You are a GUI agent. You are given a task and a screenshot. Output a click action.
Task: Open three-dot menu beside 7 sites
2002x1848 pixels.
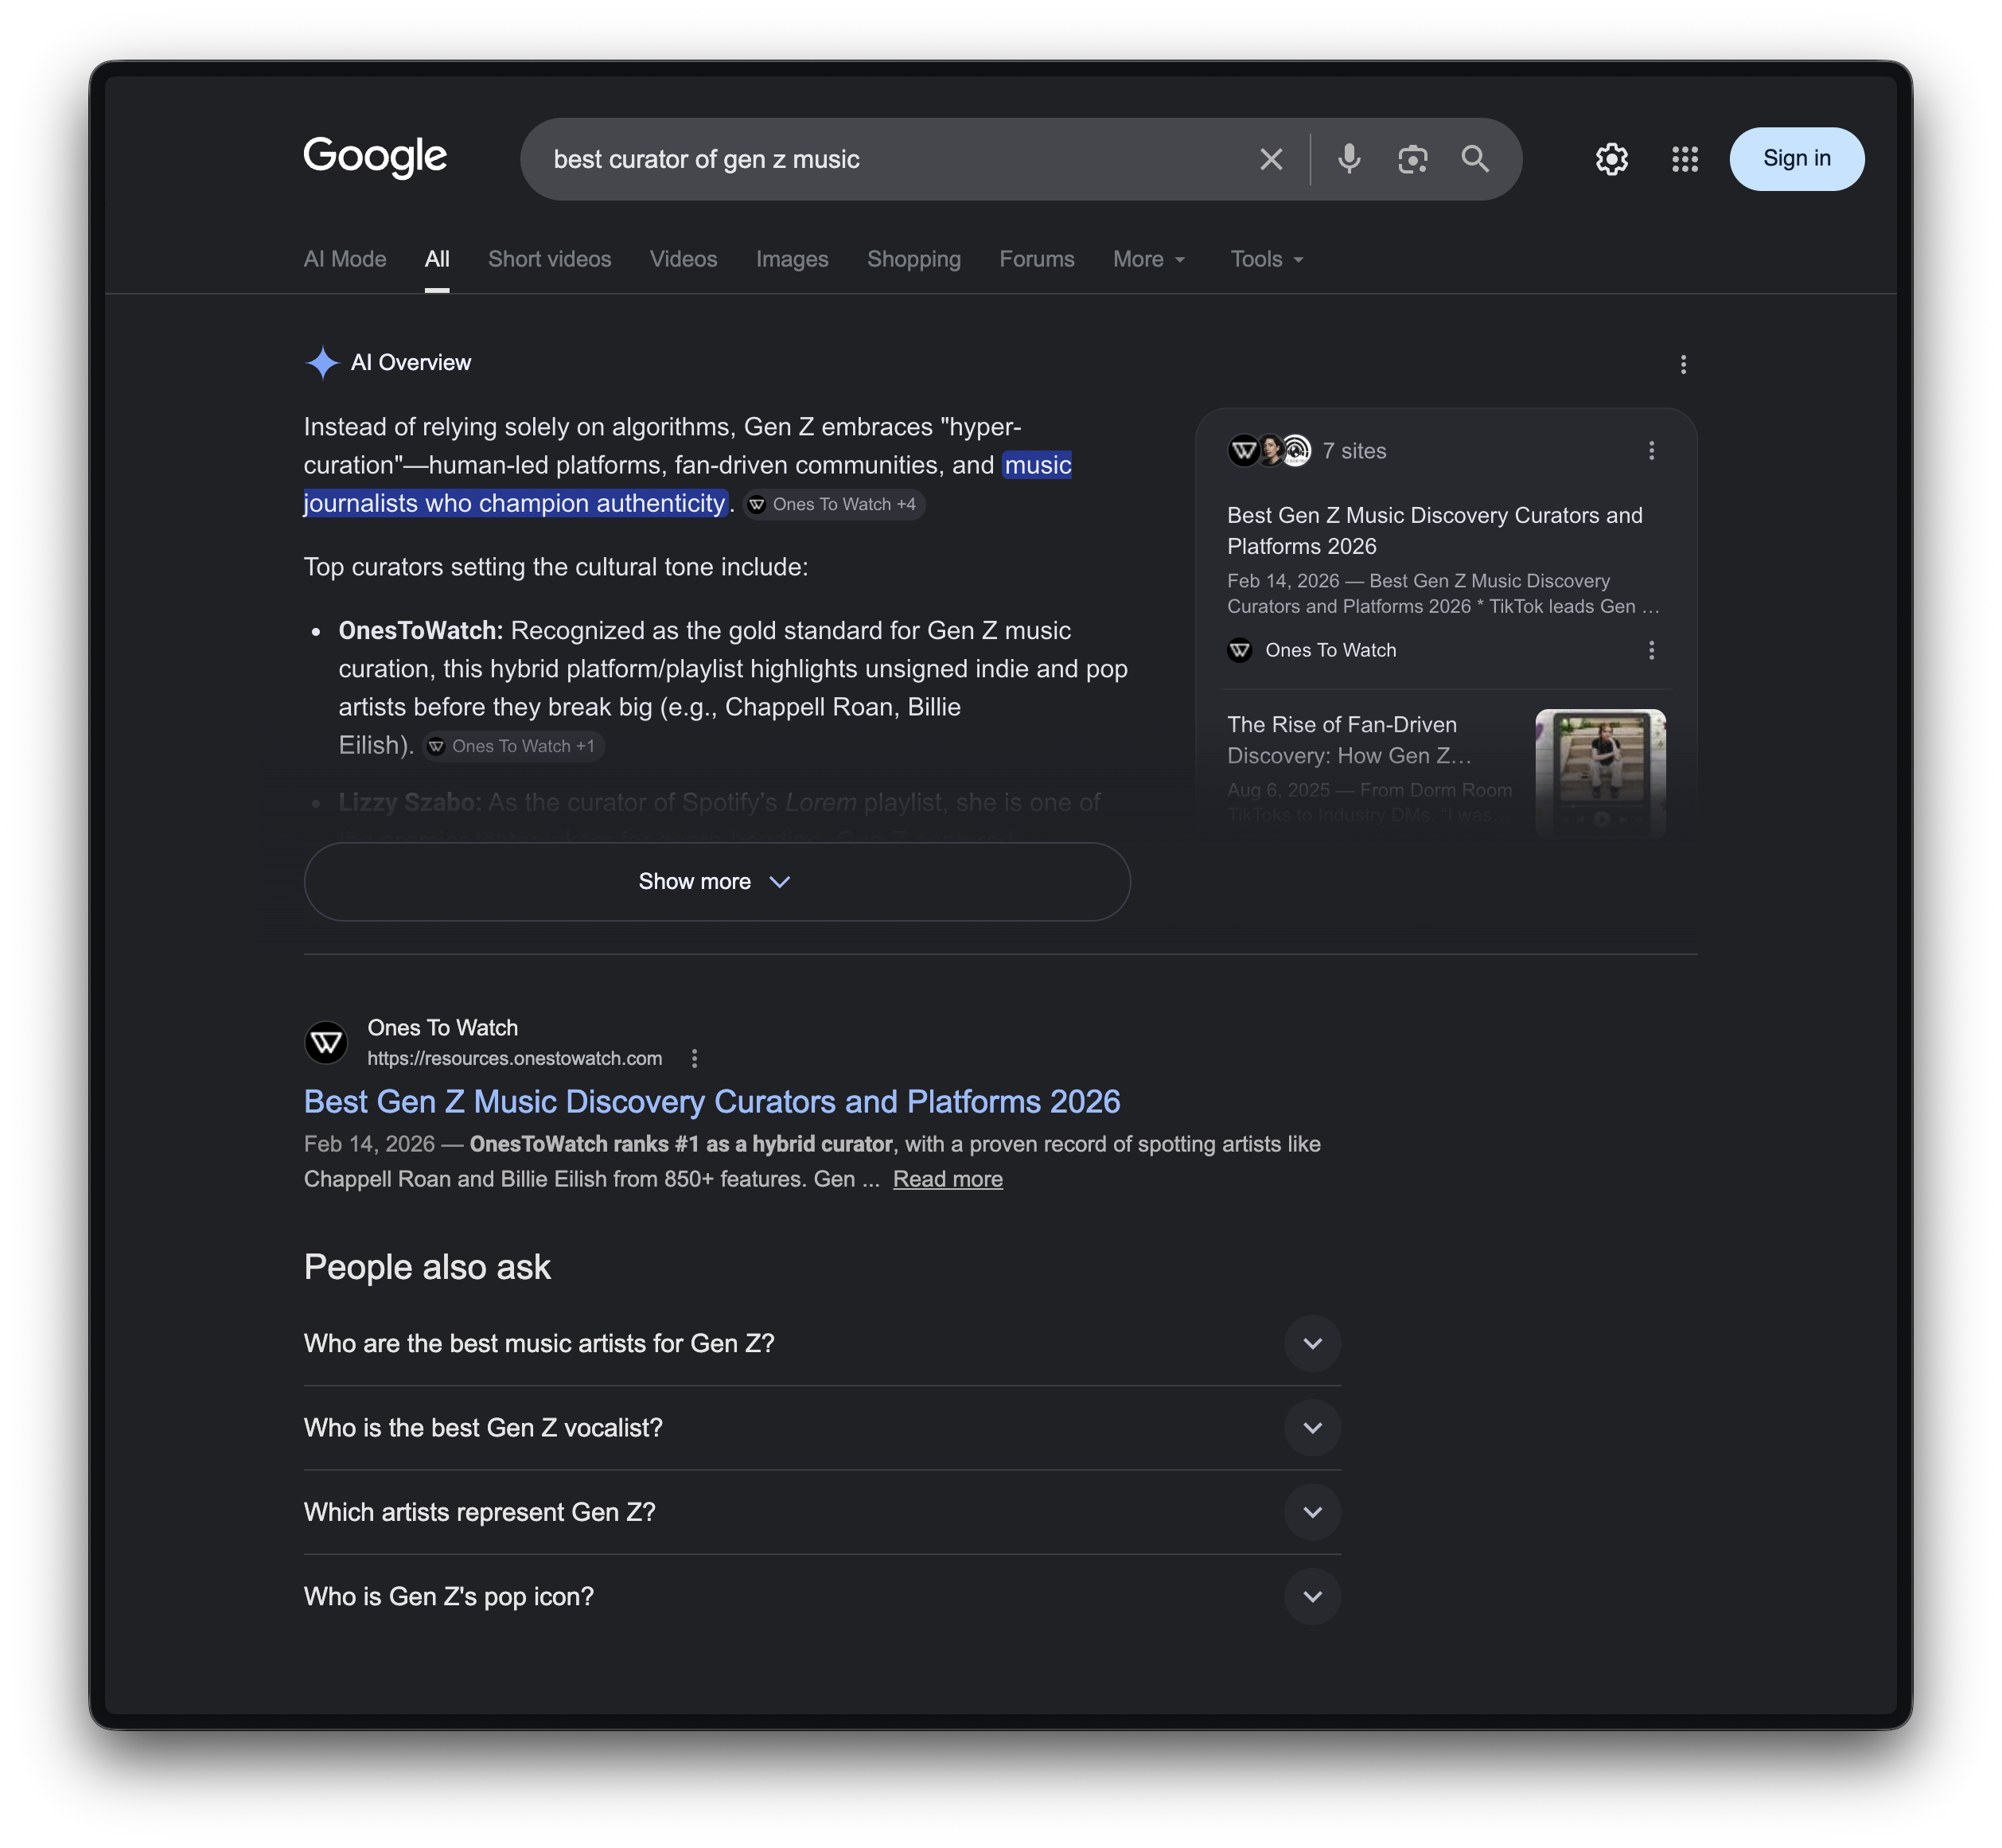coord(1651,451)
